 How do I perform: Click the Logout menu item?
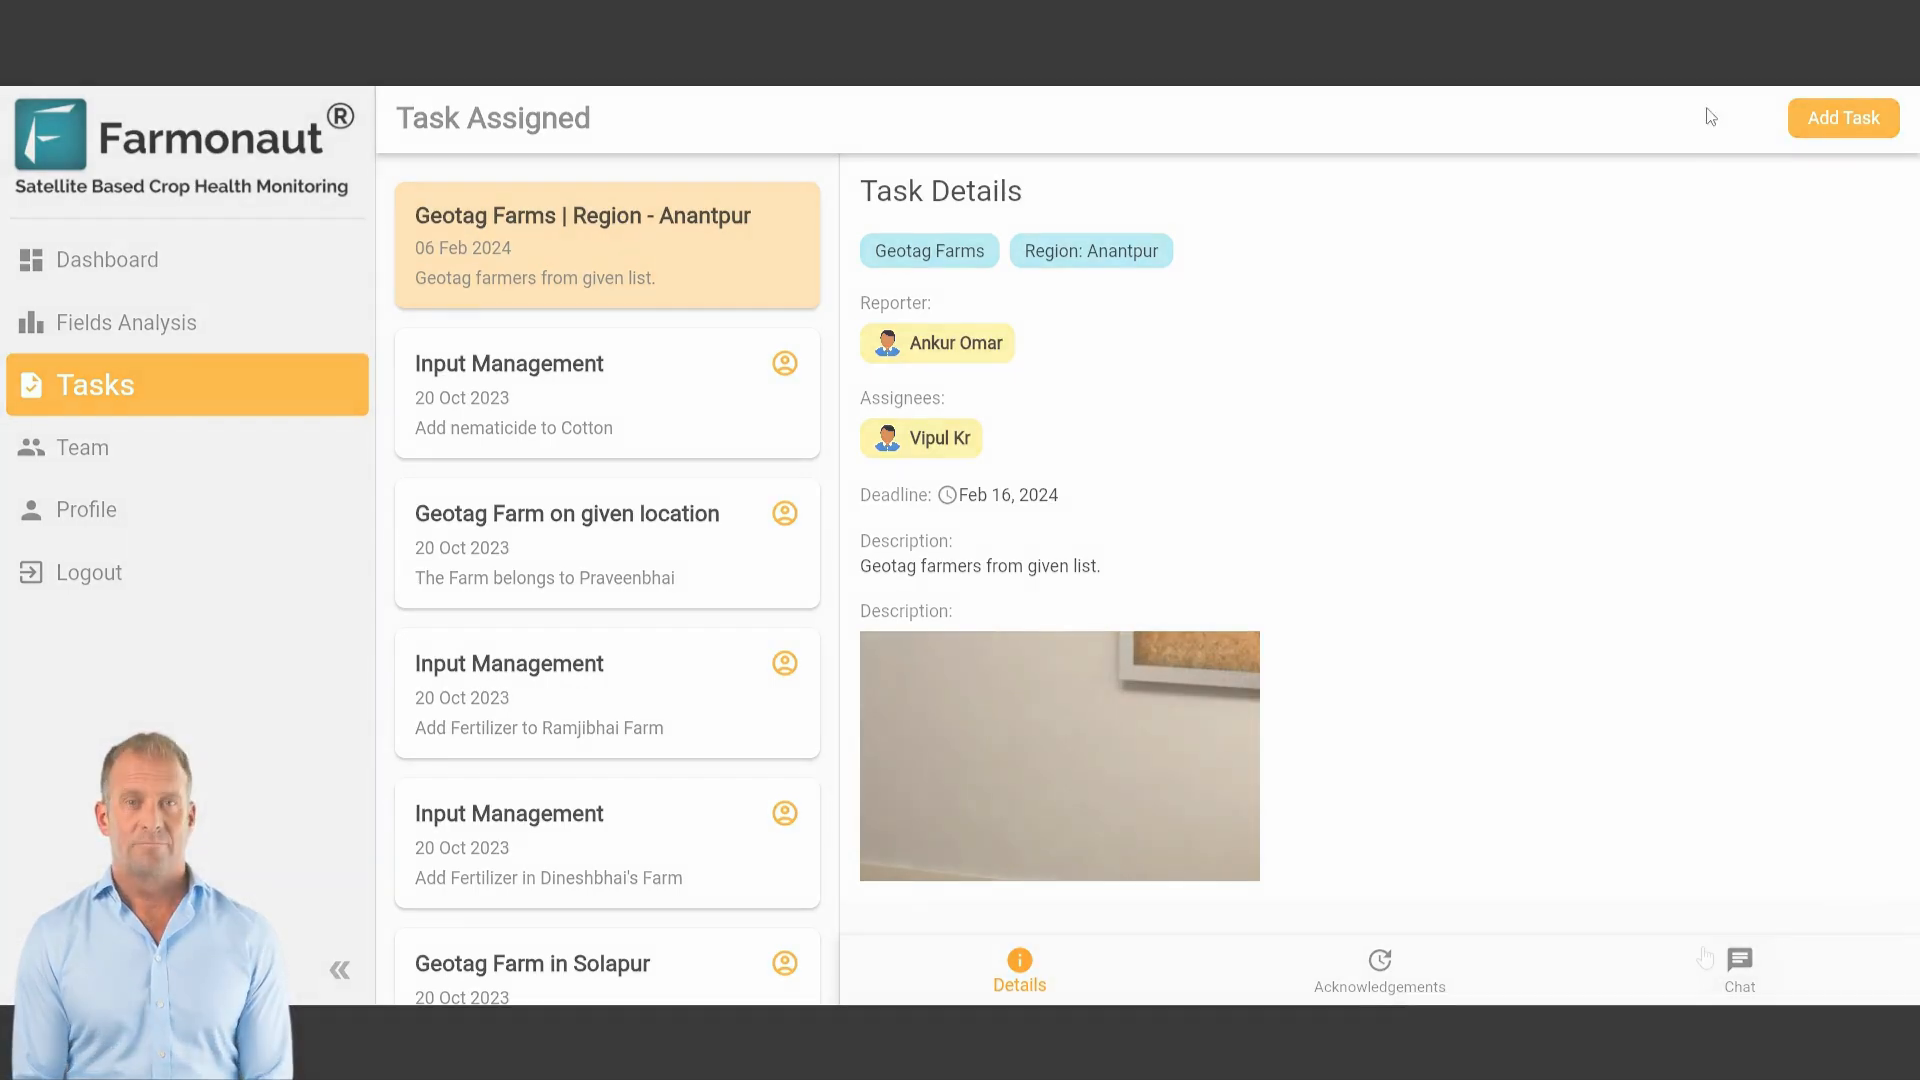88,572
